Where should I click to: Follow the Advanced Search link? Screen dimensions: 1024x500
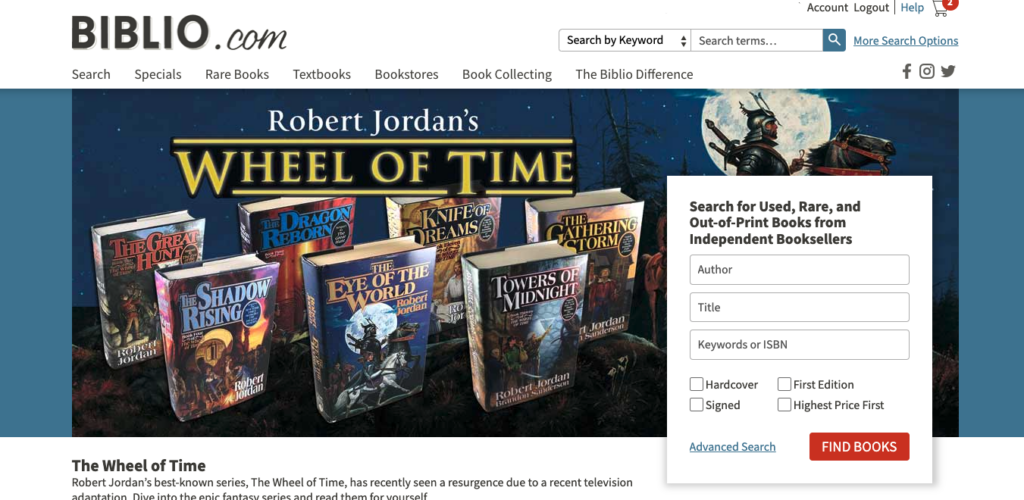point(732,447)
